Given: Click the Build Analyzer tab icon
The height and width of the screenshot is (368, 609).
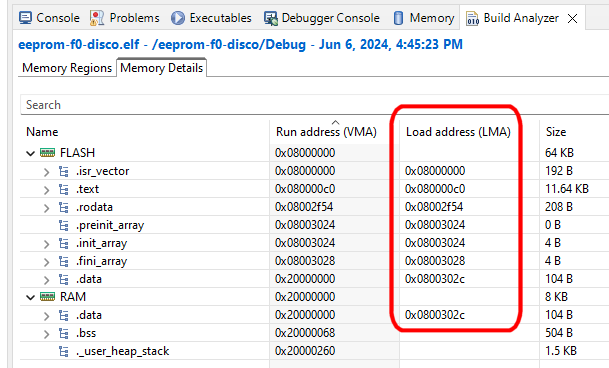Looking at the screenshot, I should tap(472, 18).
